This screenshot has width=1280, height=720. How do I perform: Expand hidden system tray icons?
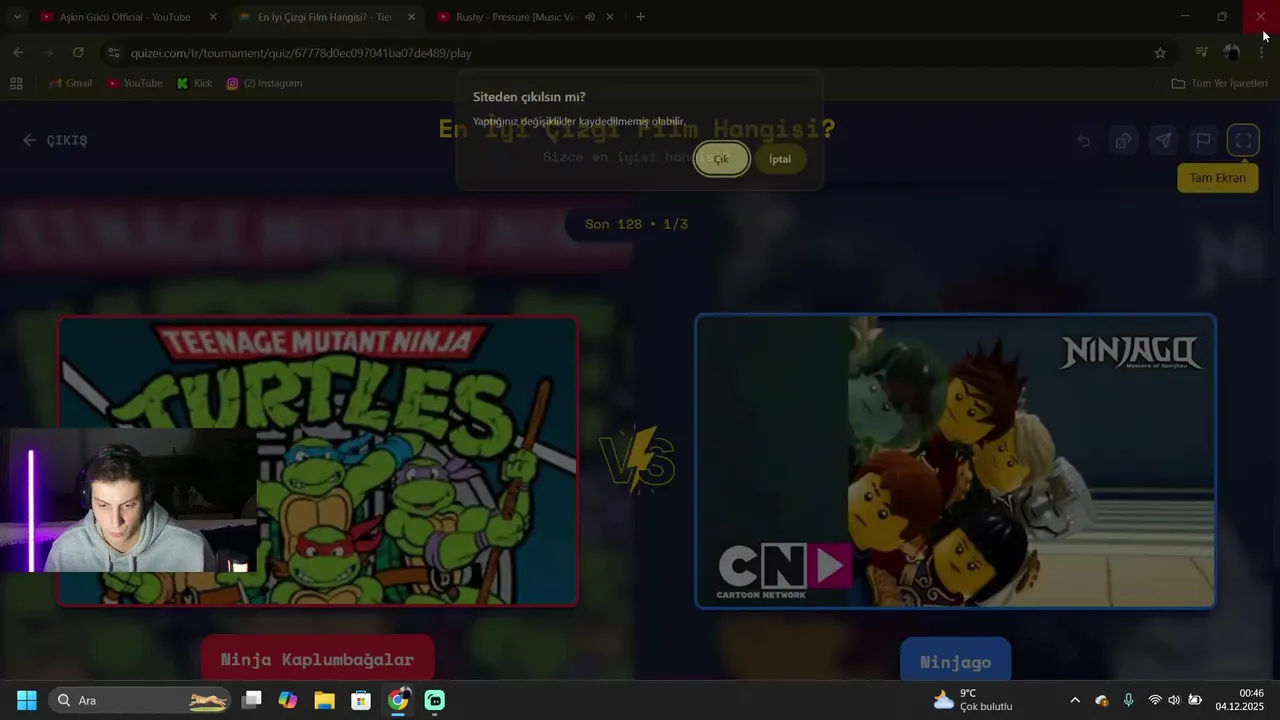pos(1075,700)
